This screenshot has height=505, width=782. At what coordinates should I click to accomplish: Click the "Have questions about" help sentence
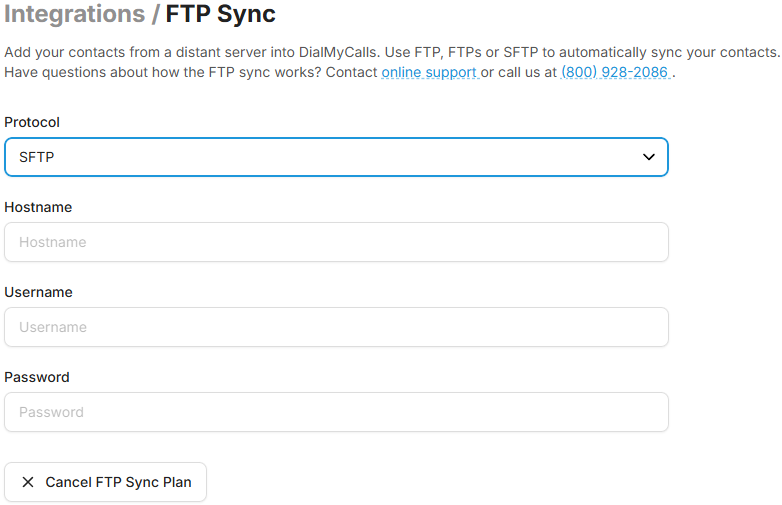coord(190,73)
